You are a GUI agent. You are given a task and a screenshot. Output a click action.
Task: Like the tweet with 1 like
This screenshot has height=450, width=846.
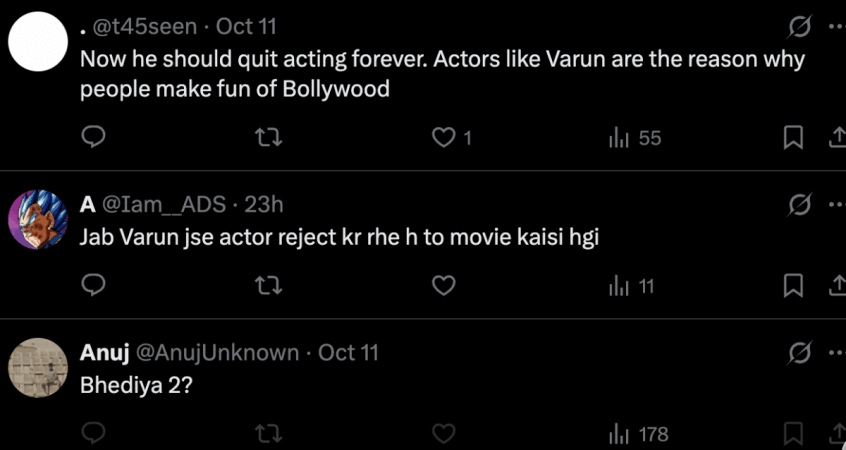pyautogui.click(x=443, y=138)
